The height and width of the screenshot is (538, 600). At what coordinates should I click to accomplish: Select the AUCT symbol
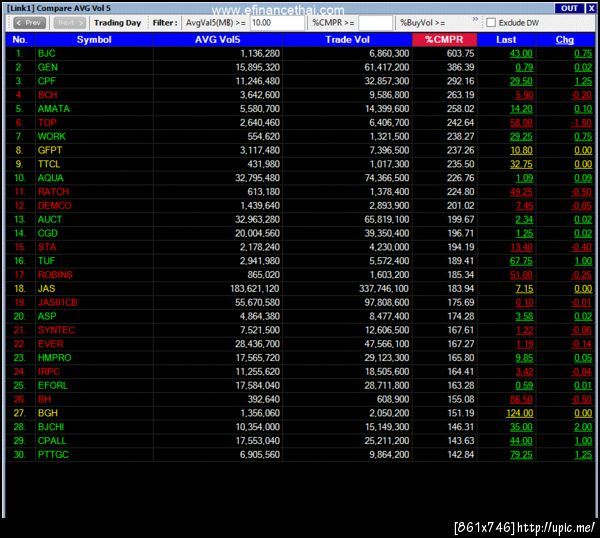point(50,219)
